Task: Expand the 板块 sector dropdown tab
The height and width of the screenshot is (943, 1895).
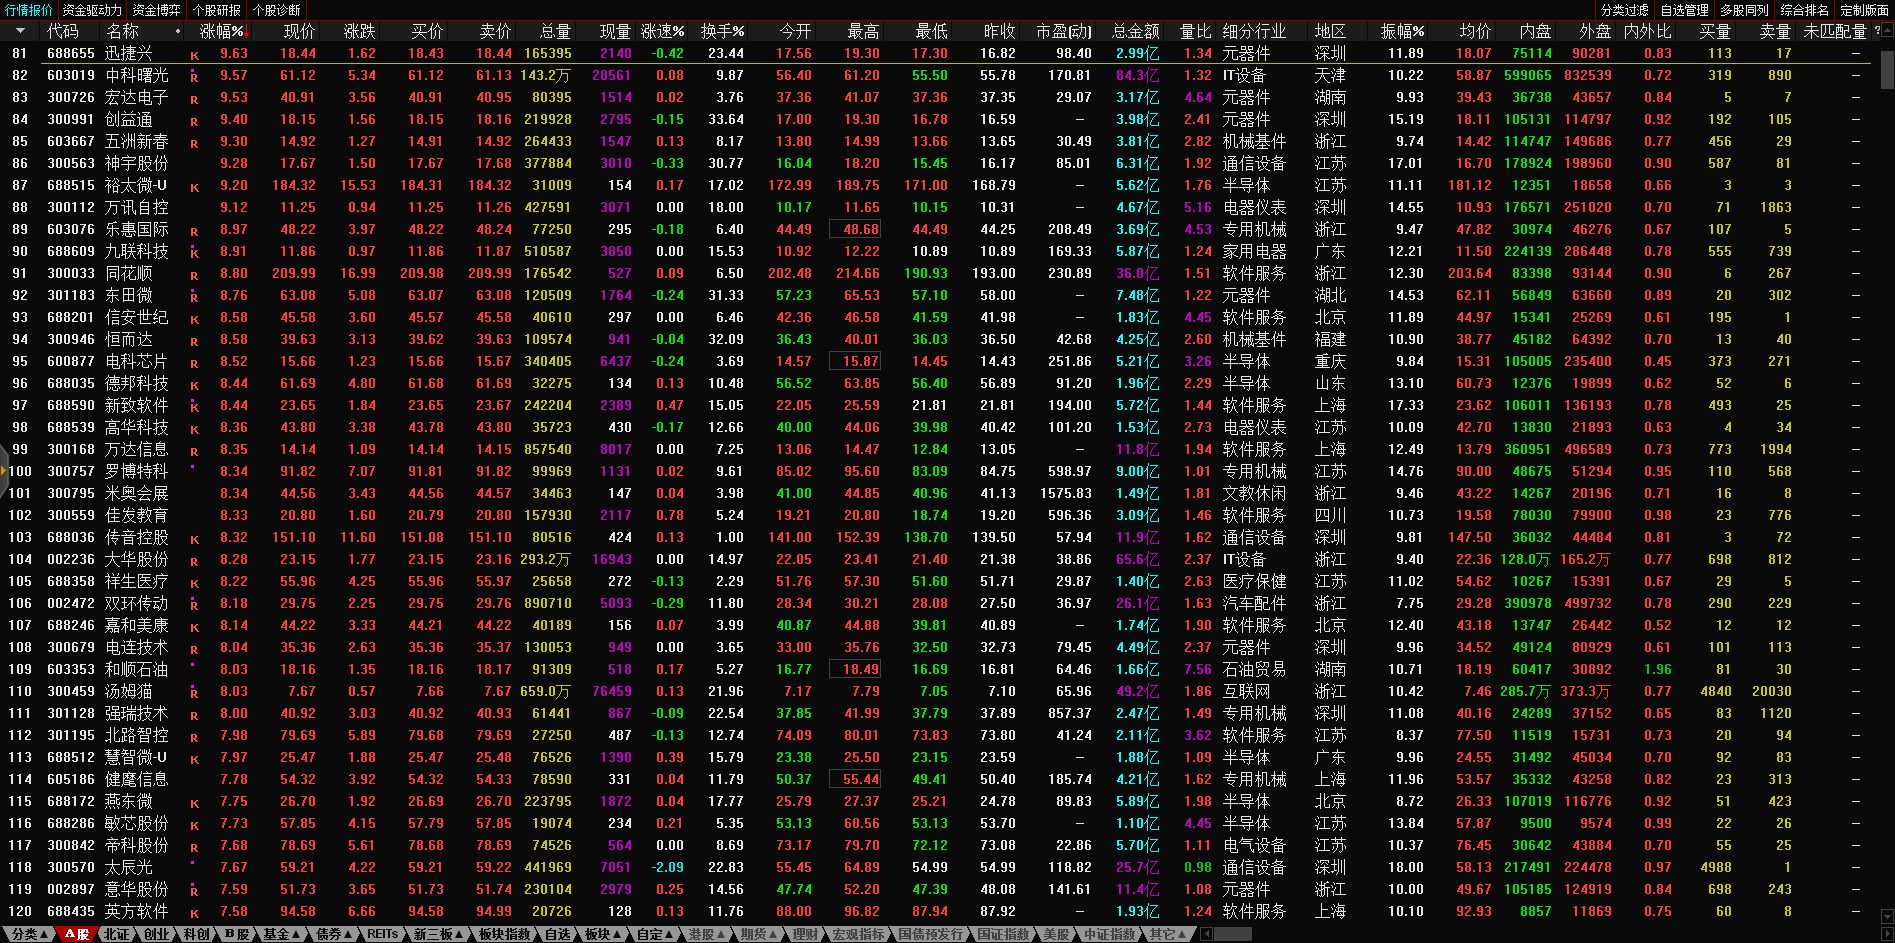Action: tap(602, 934)
